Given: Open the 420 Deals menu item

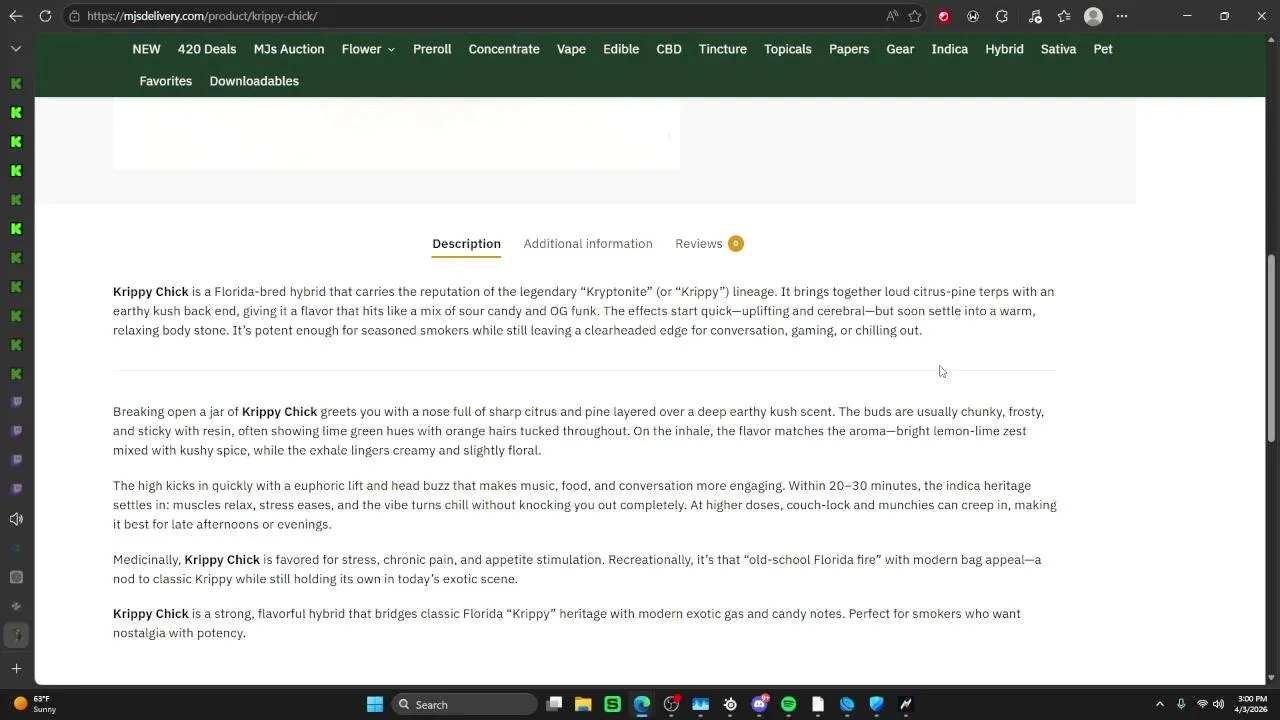Looking at the screenshot, I should 207,49.
